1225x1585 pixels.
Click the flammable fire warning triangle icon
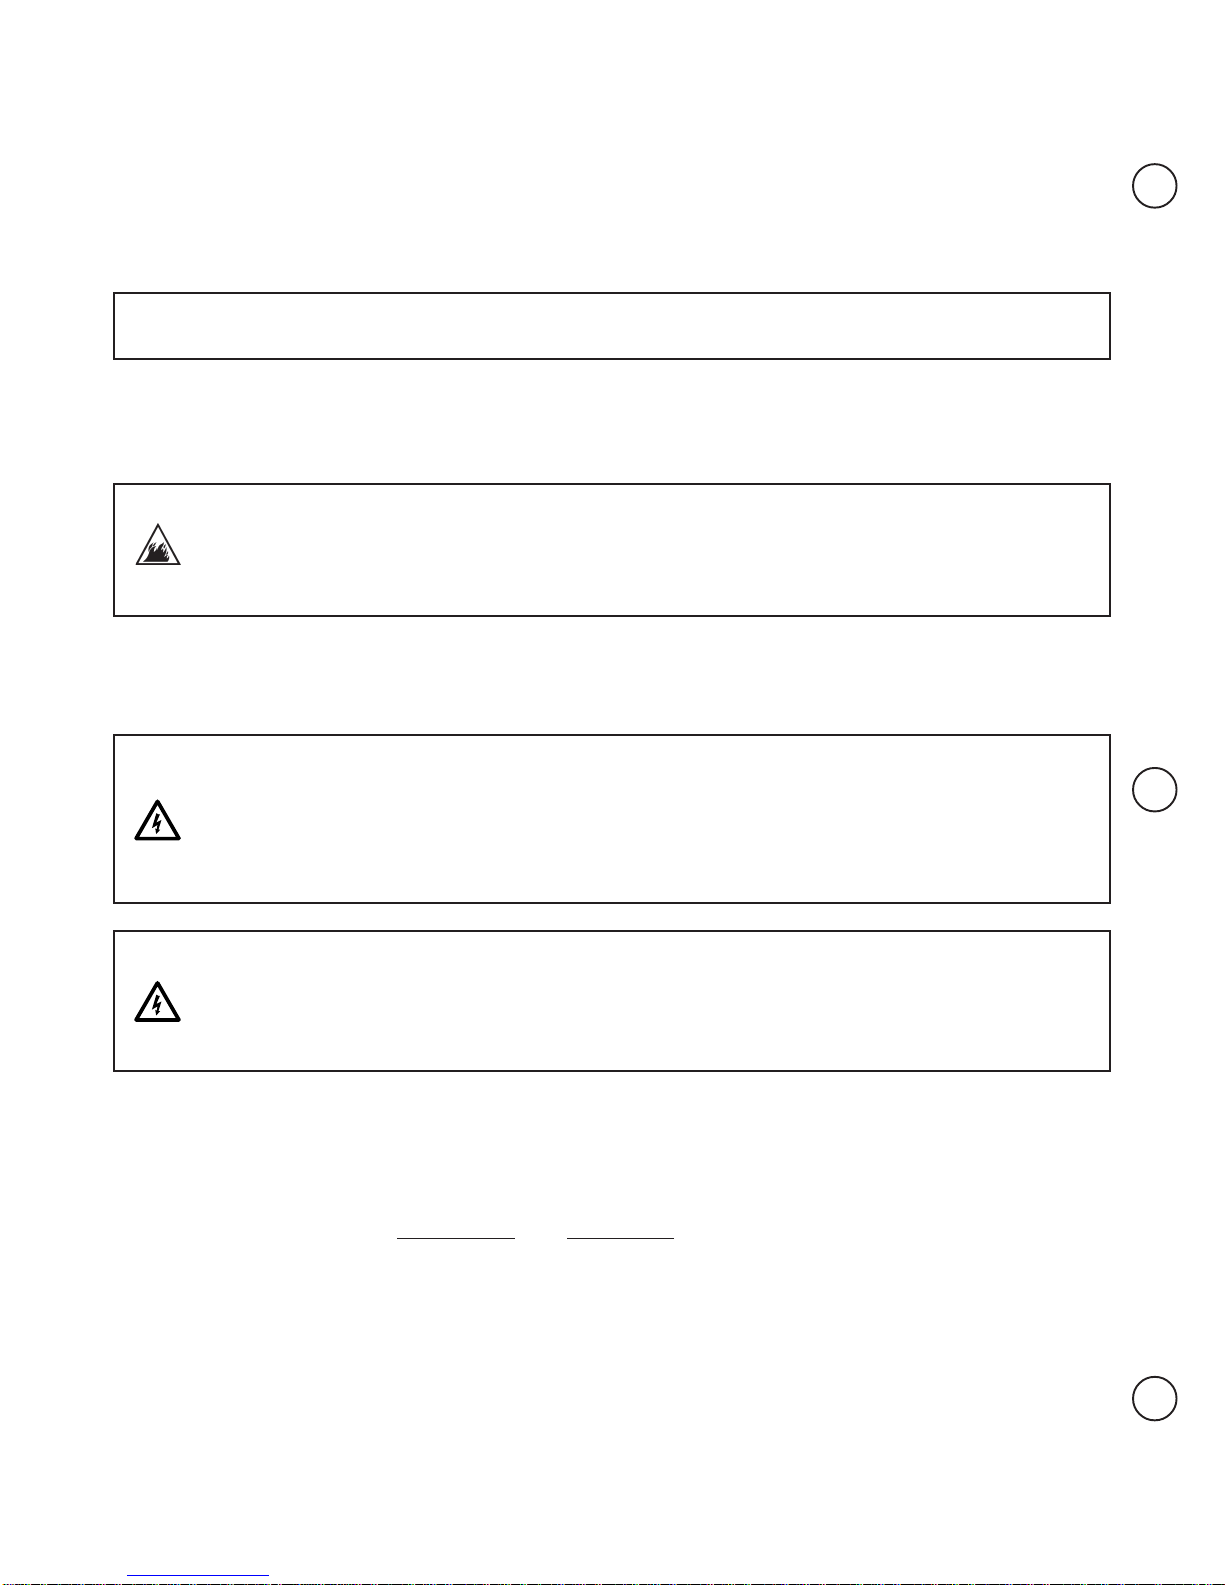[158, 545]
